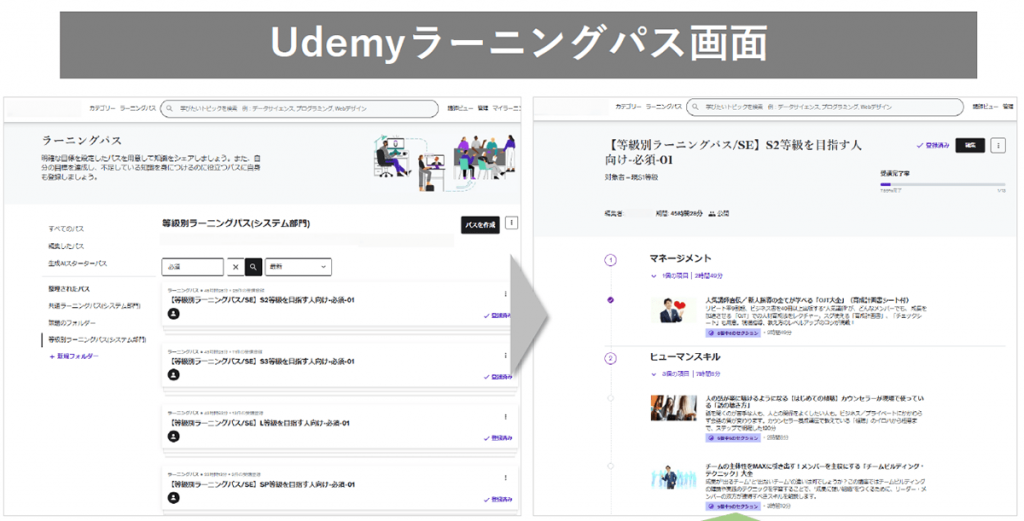The width and height of the screenshot is (1024, 521).
Task: Select 生成AIスターターパス in the sidebar
Action: pos(77,263)
